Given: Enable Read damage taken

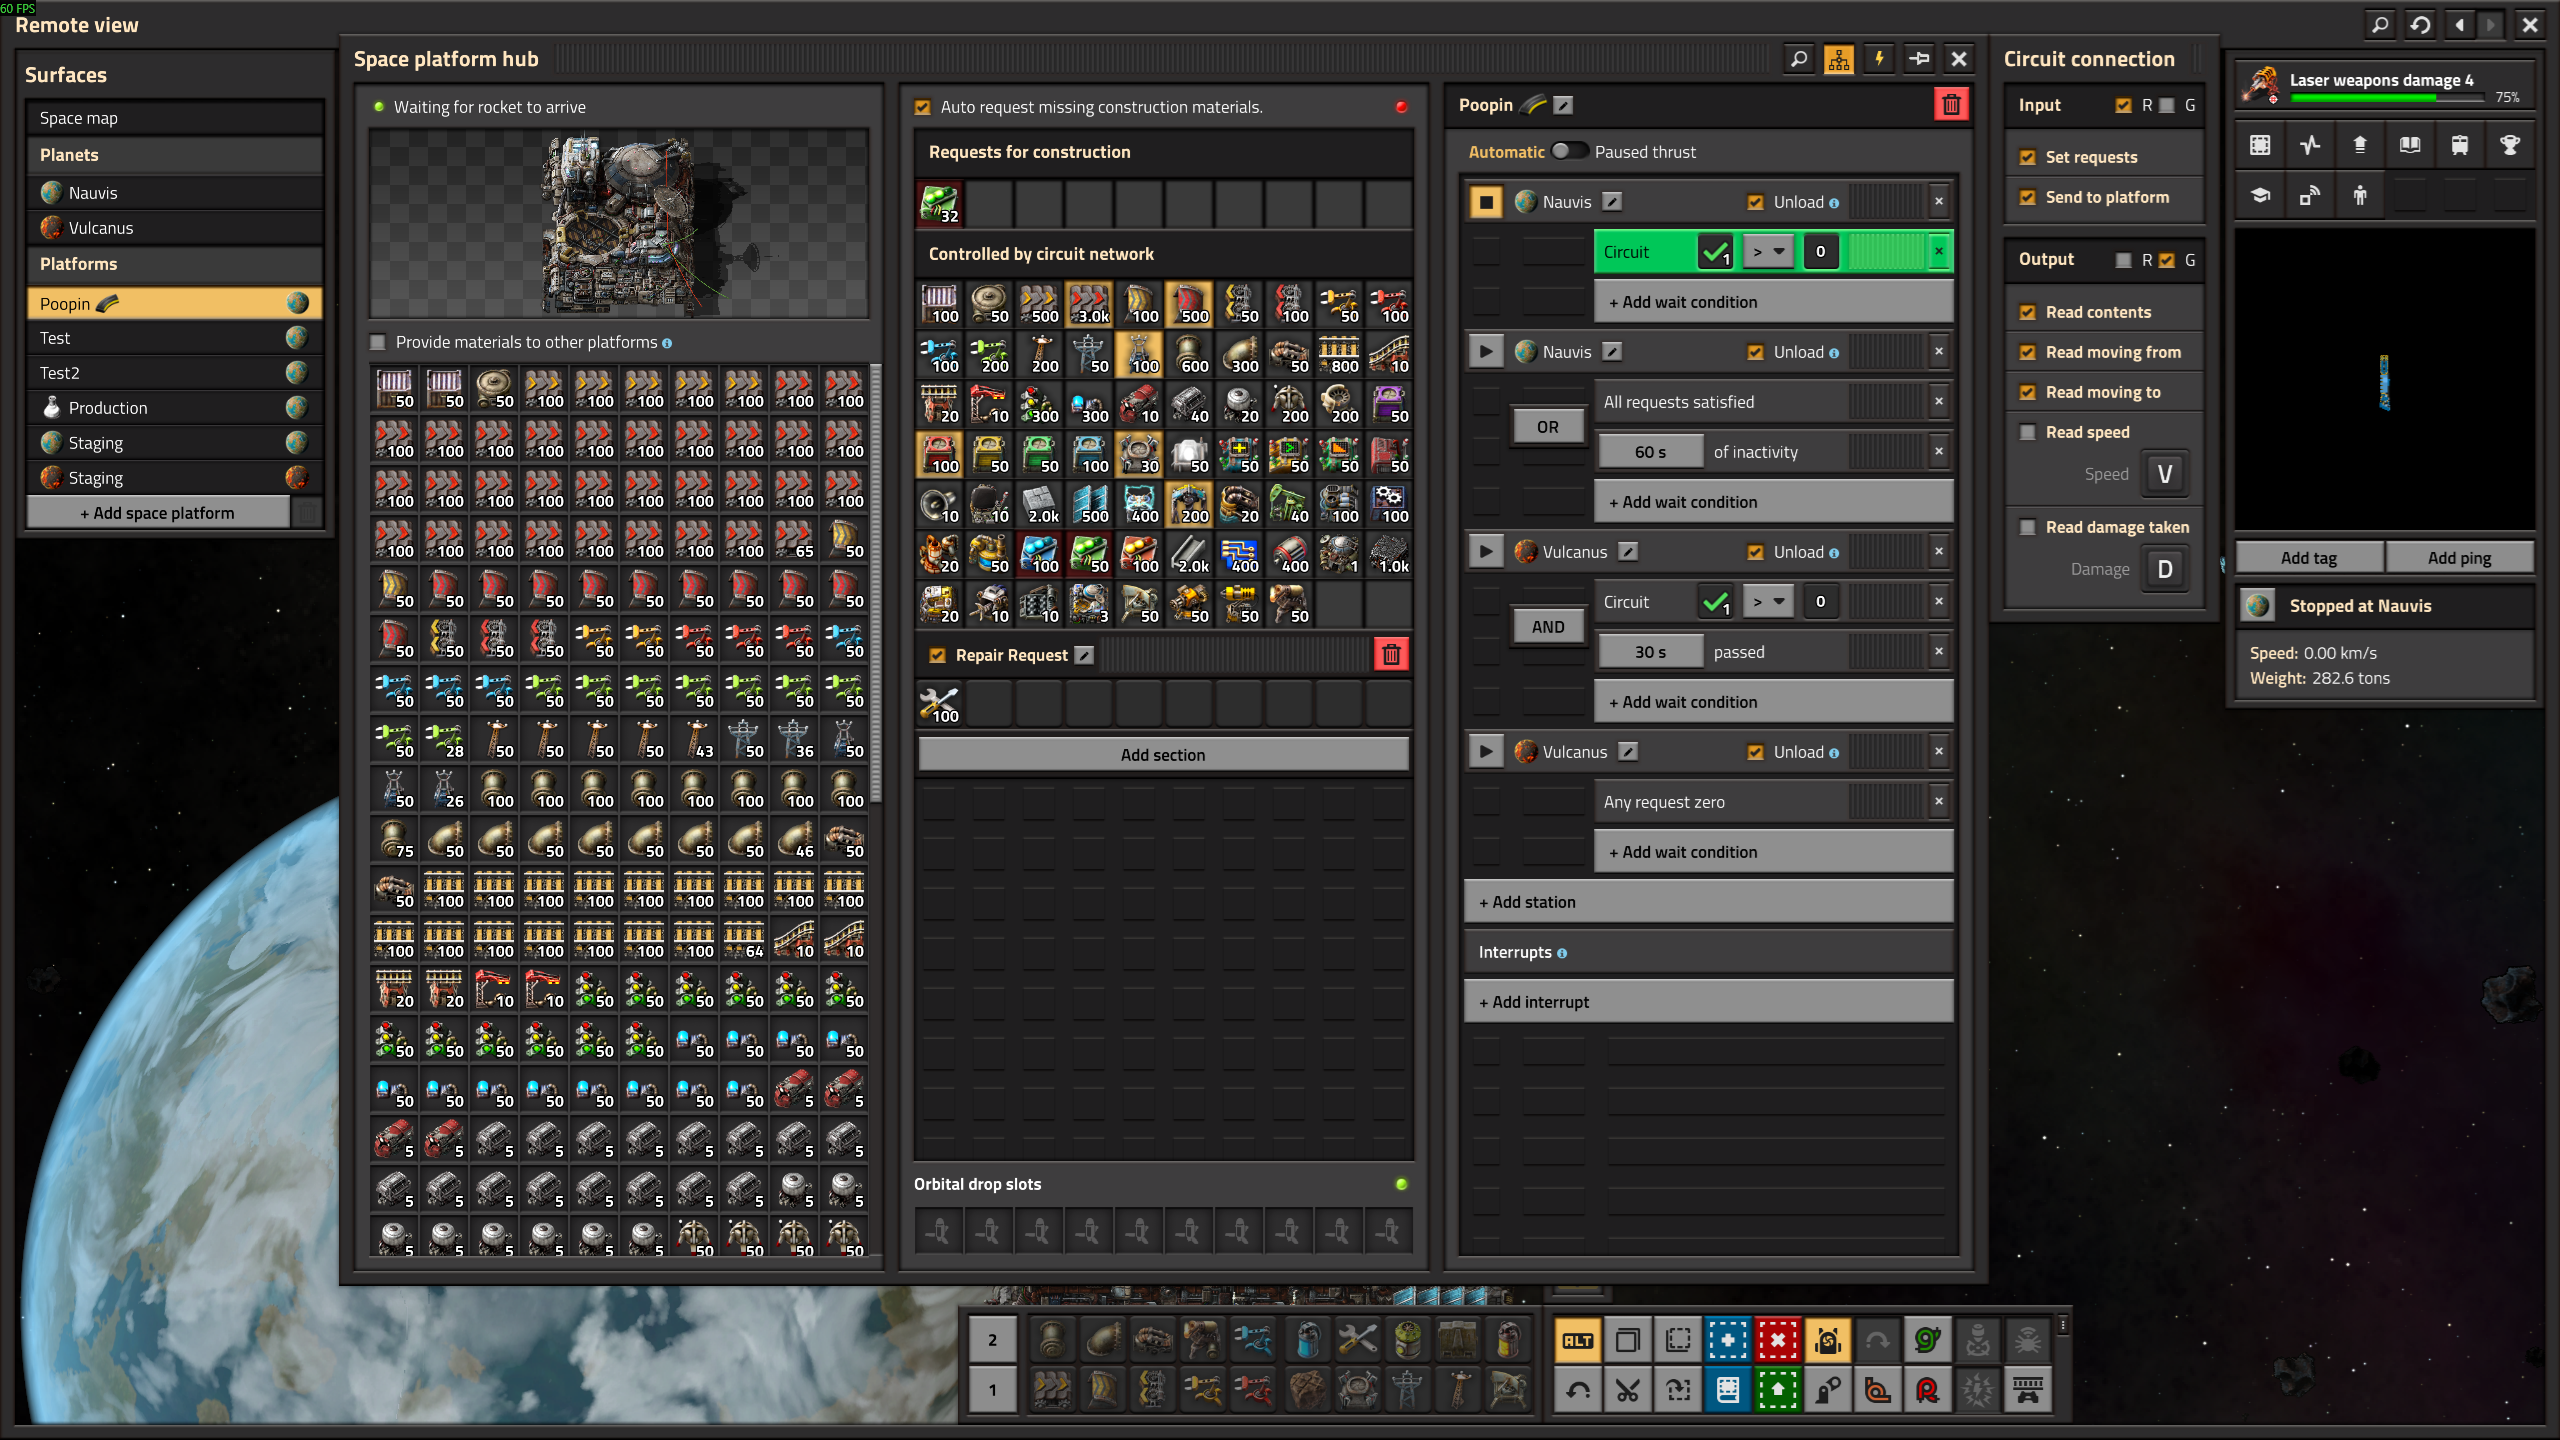Looking at the screenshot, I should pos(2028,527).
